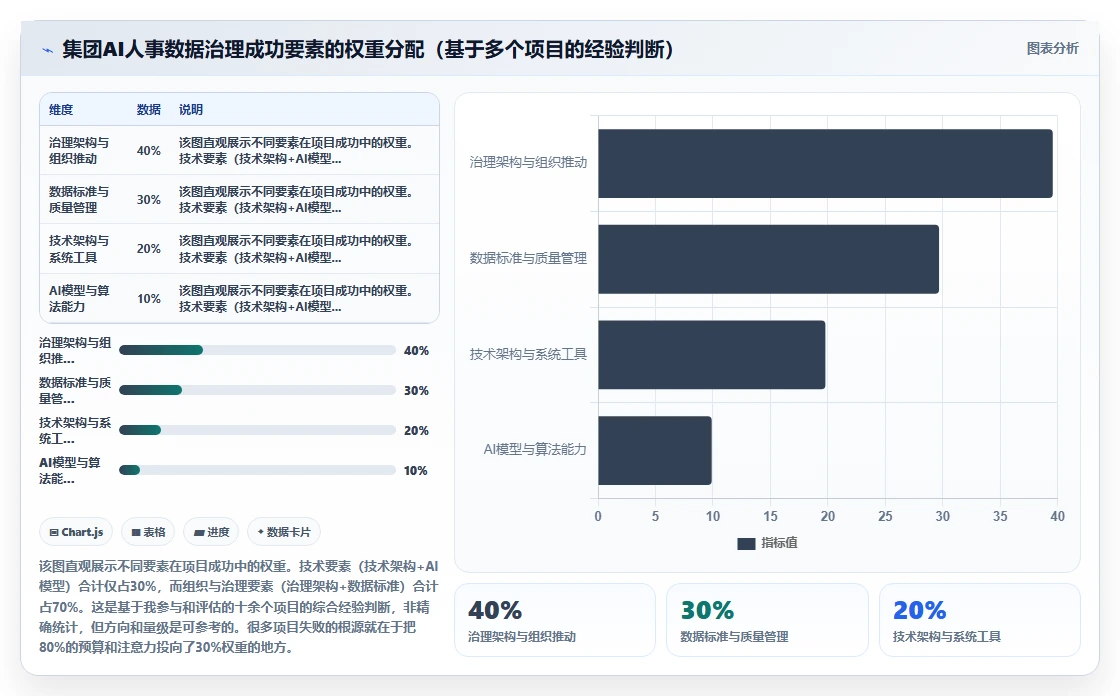Click the description in the 10% table row
This screenshot has height=696, width=1120.
(x=296, y=299)
